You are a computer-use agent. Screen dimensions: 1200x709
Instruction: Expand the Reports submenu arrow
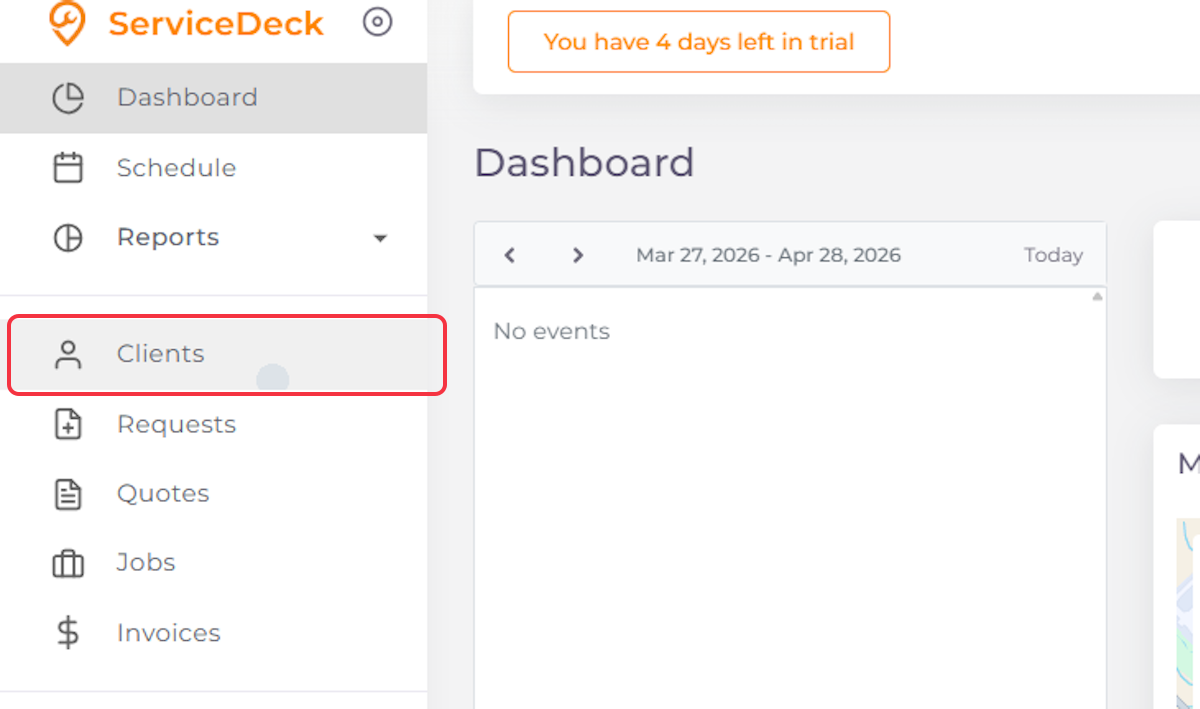[380, 238]
